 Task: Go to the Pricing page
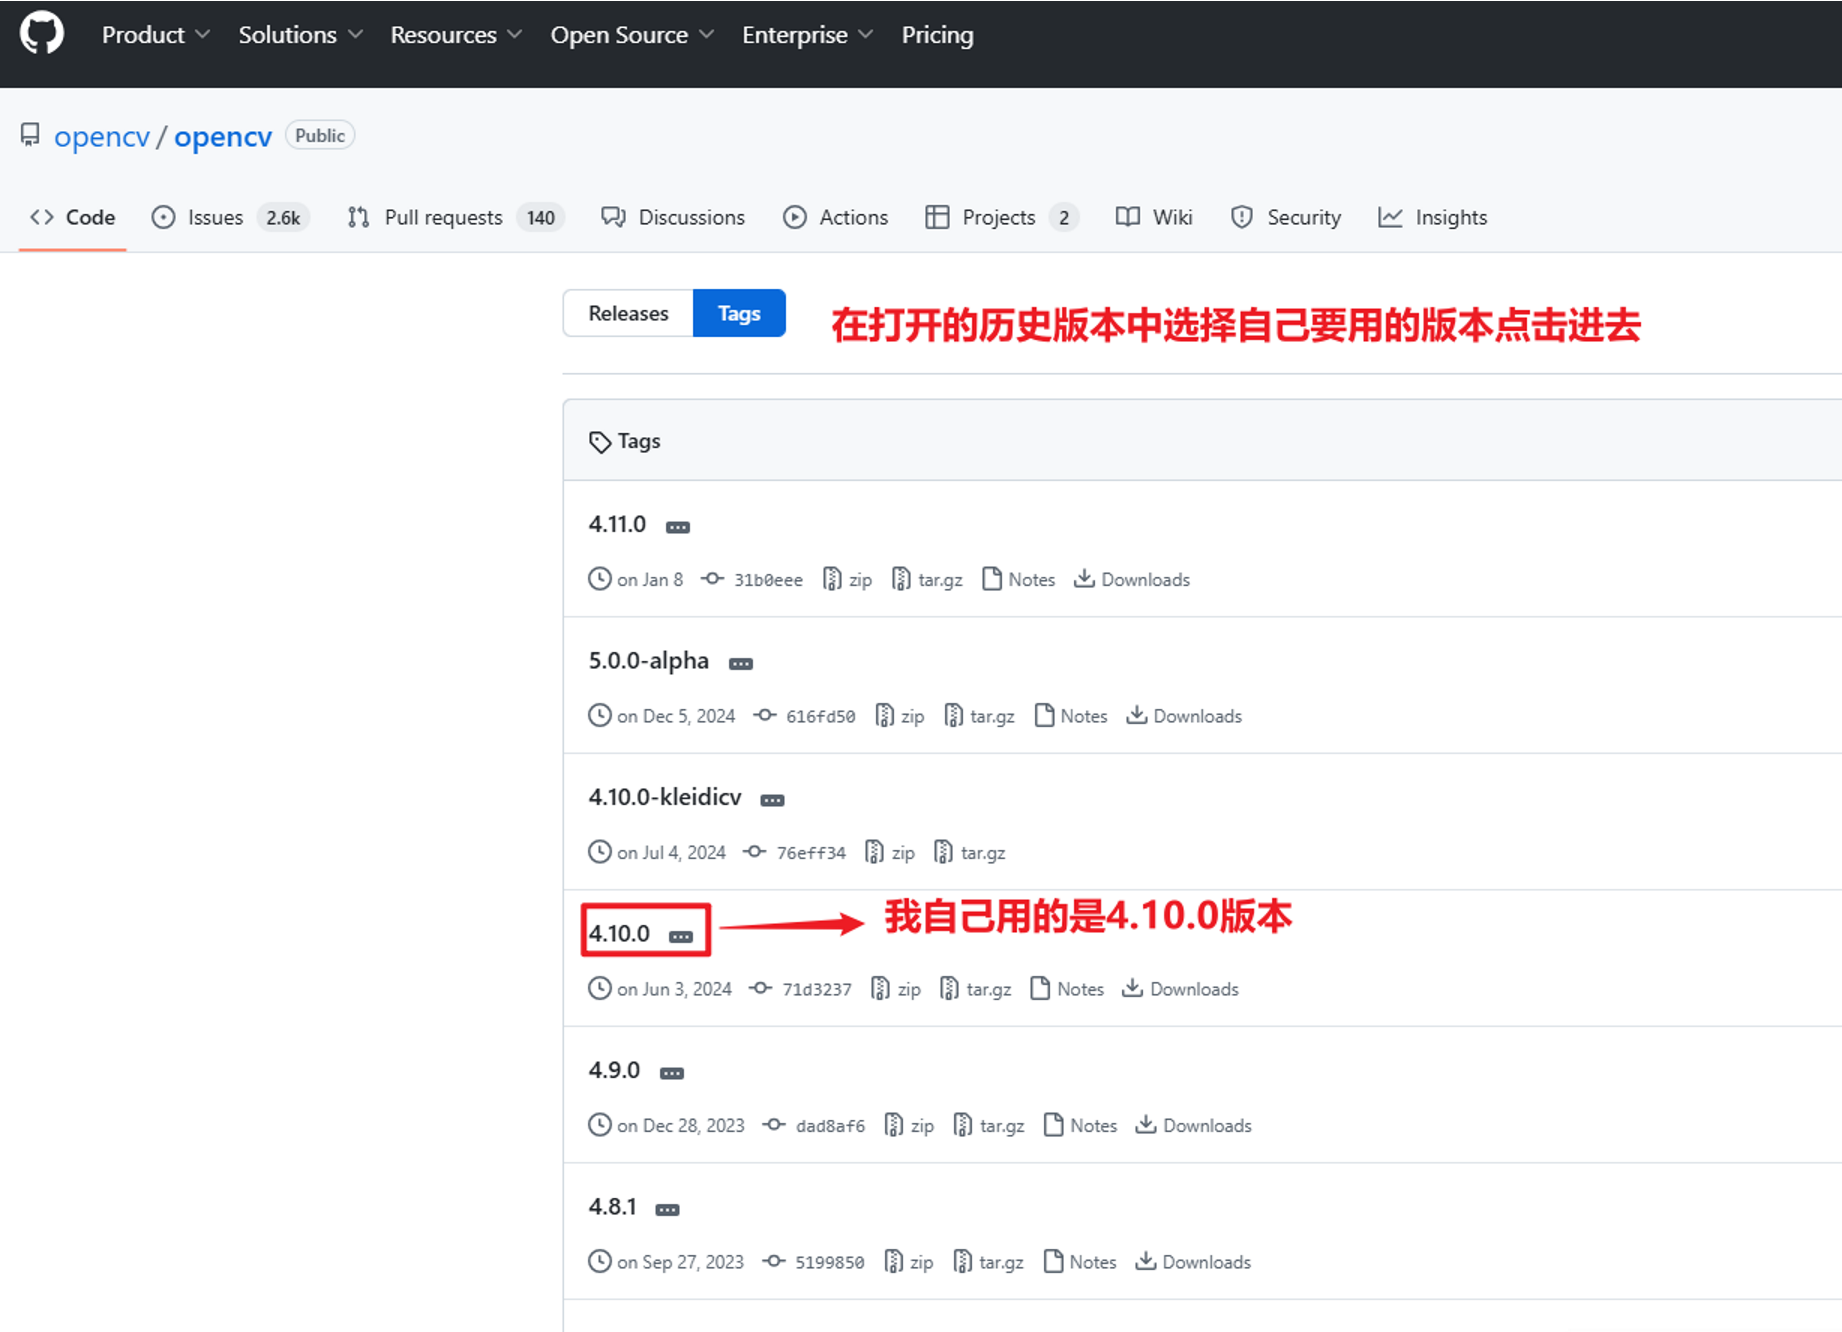[x=937, y=35]
